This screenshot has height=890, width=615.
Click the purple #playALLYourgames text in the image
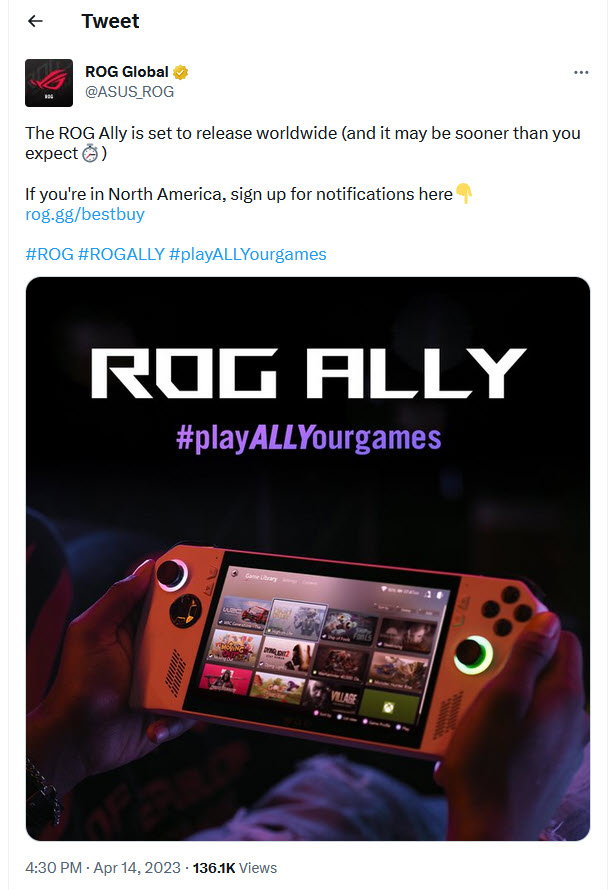tap(308, 437)
